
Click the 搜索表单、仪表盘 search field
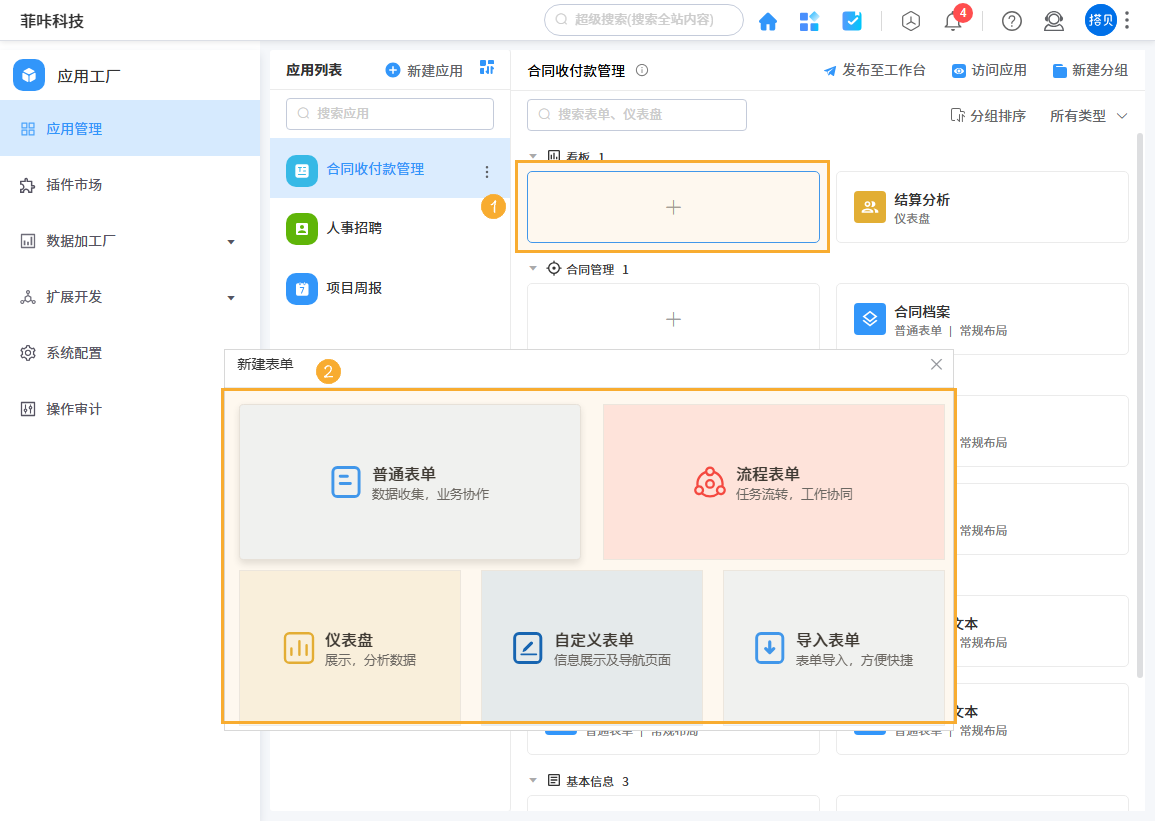coord(635,115)
